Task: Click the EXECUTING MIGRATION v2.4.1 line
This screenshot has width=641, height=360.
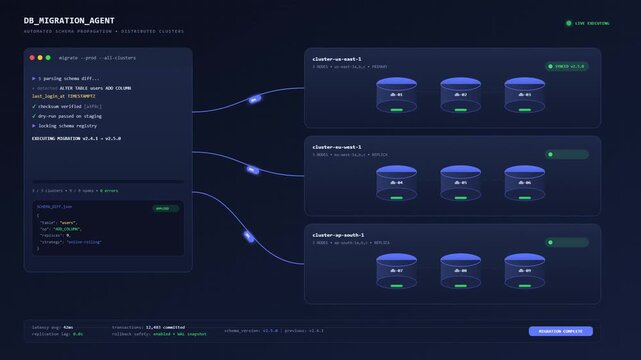Action: click(76, 139)
